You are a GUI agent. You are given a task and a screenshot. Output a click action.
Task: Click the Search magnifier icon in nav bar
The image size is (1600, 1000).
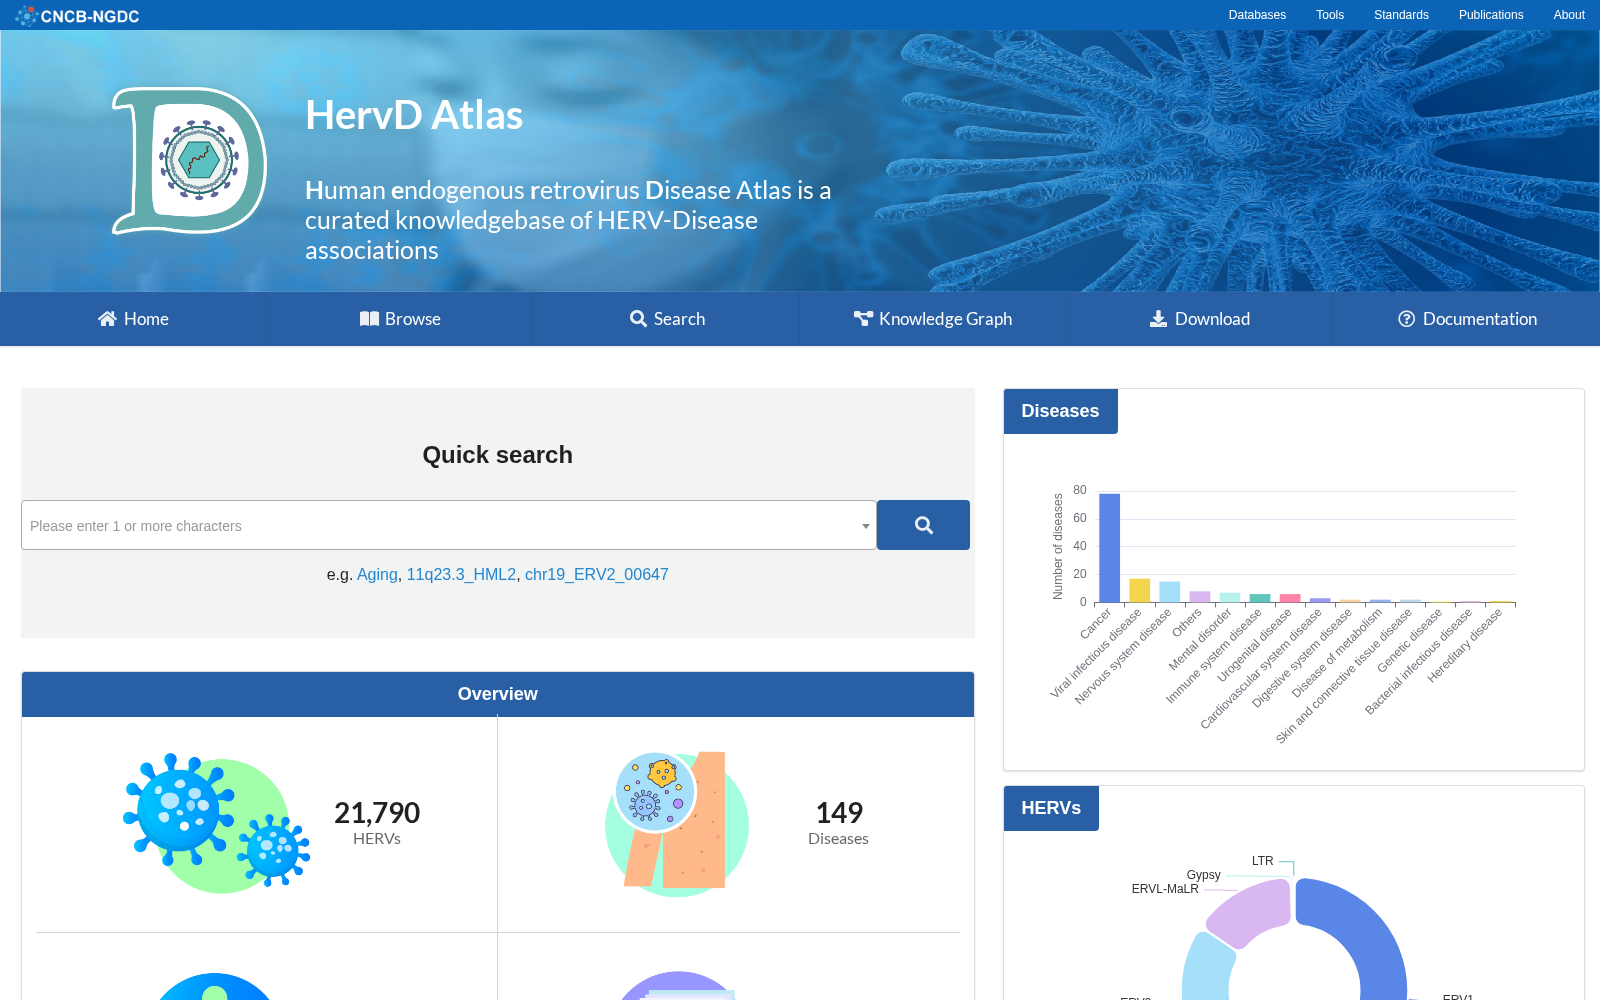pyautogui.click(x=638, y=319)
